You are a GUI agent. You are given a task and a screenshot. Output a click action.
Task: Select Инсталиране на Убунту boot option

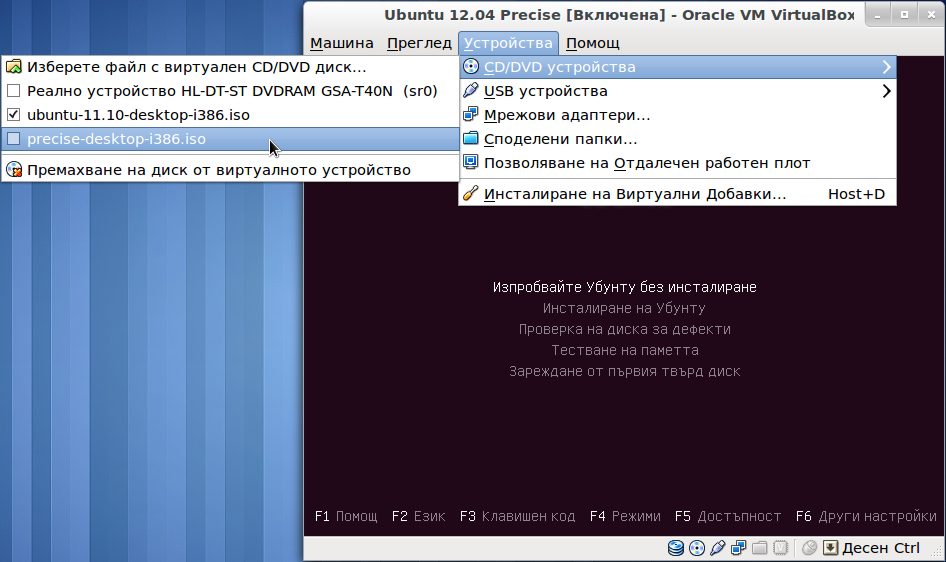(x=624, y=308)
